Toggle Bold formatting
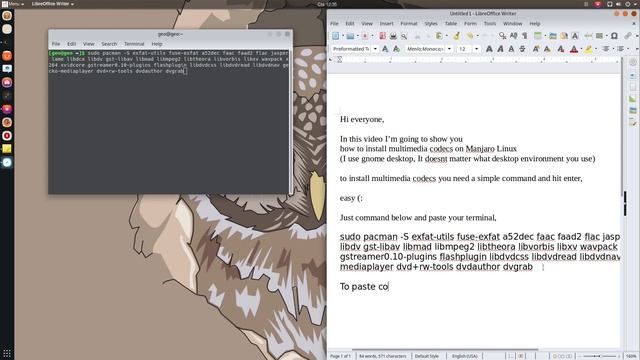Viewport: 640px width, 360px height. (489, 49)
